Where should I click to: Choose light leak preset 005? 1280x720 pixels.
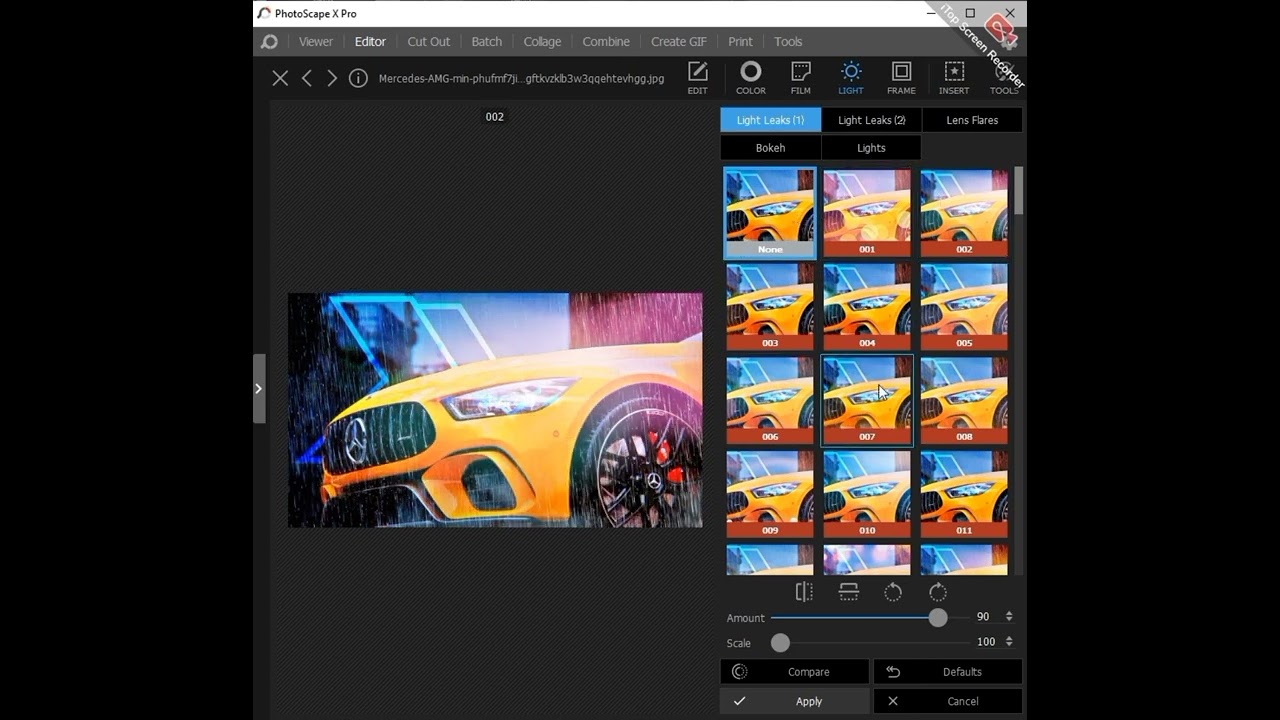click(x=964, y=306)
